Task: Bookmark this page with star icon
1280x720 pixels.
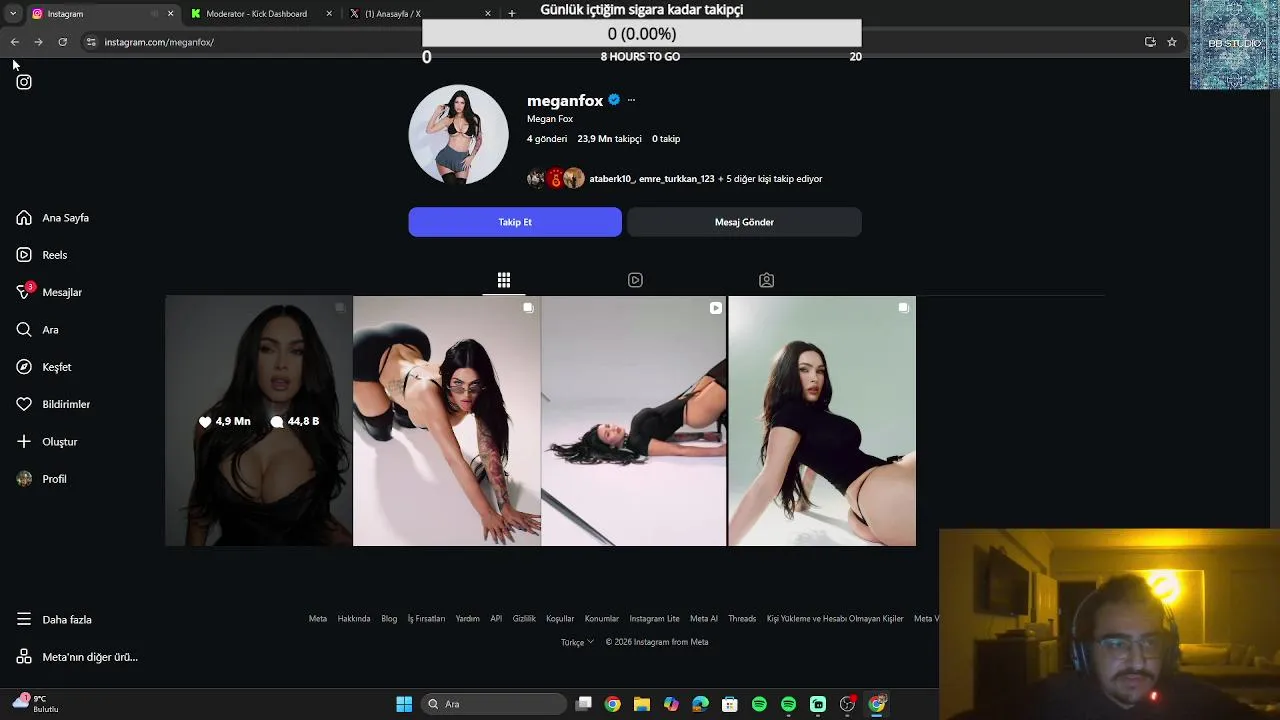Action: [x=1172, y=42]
